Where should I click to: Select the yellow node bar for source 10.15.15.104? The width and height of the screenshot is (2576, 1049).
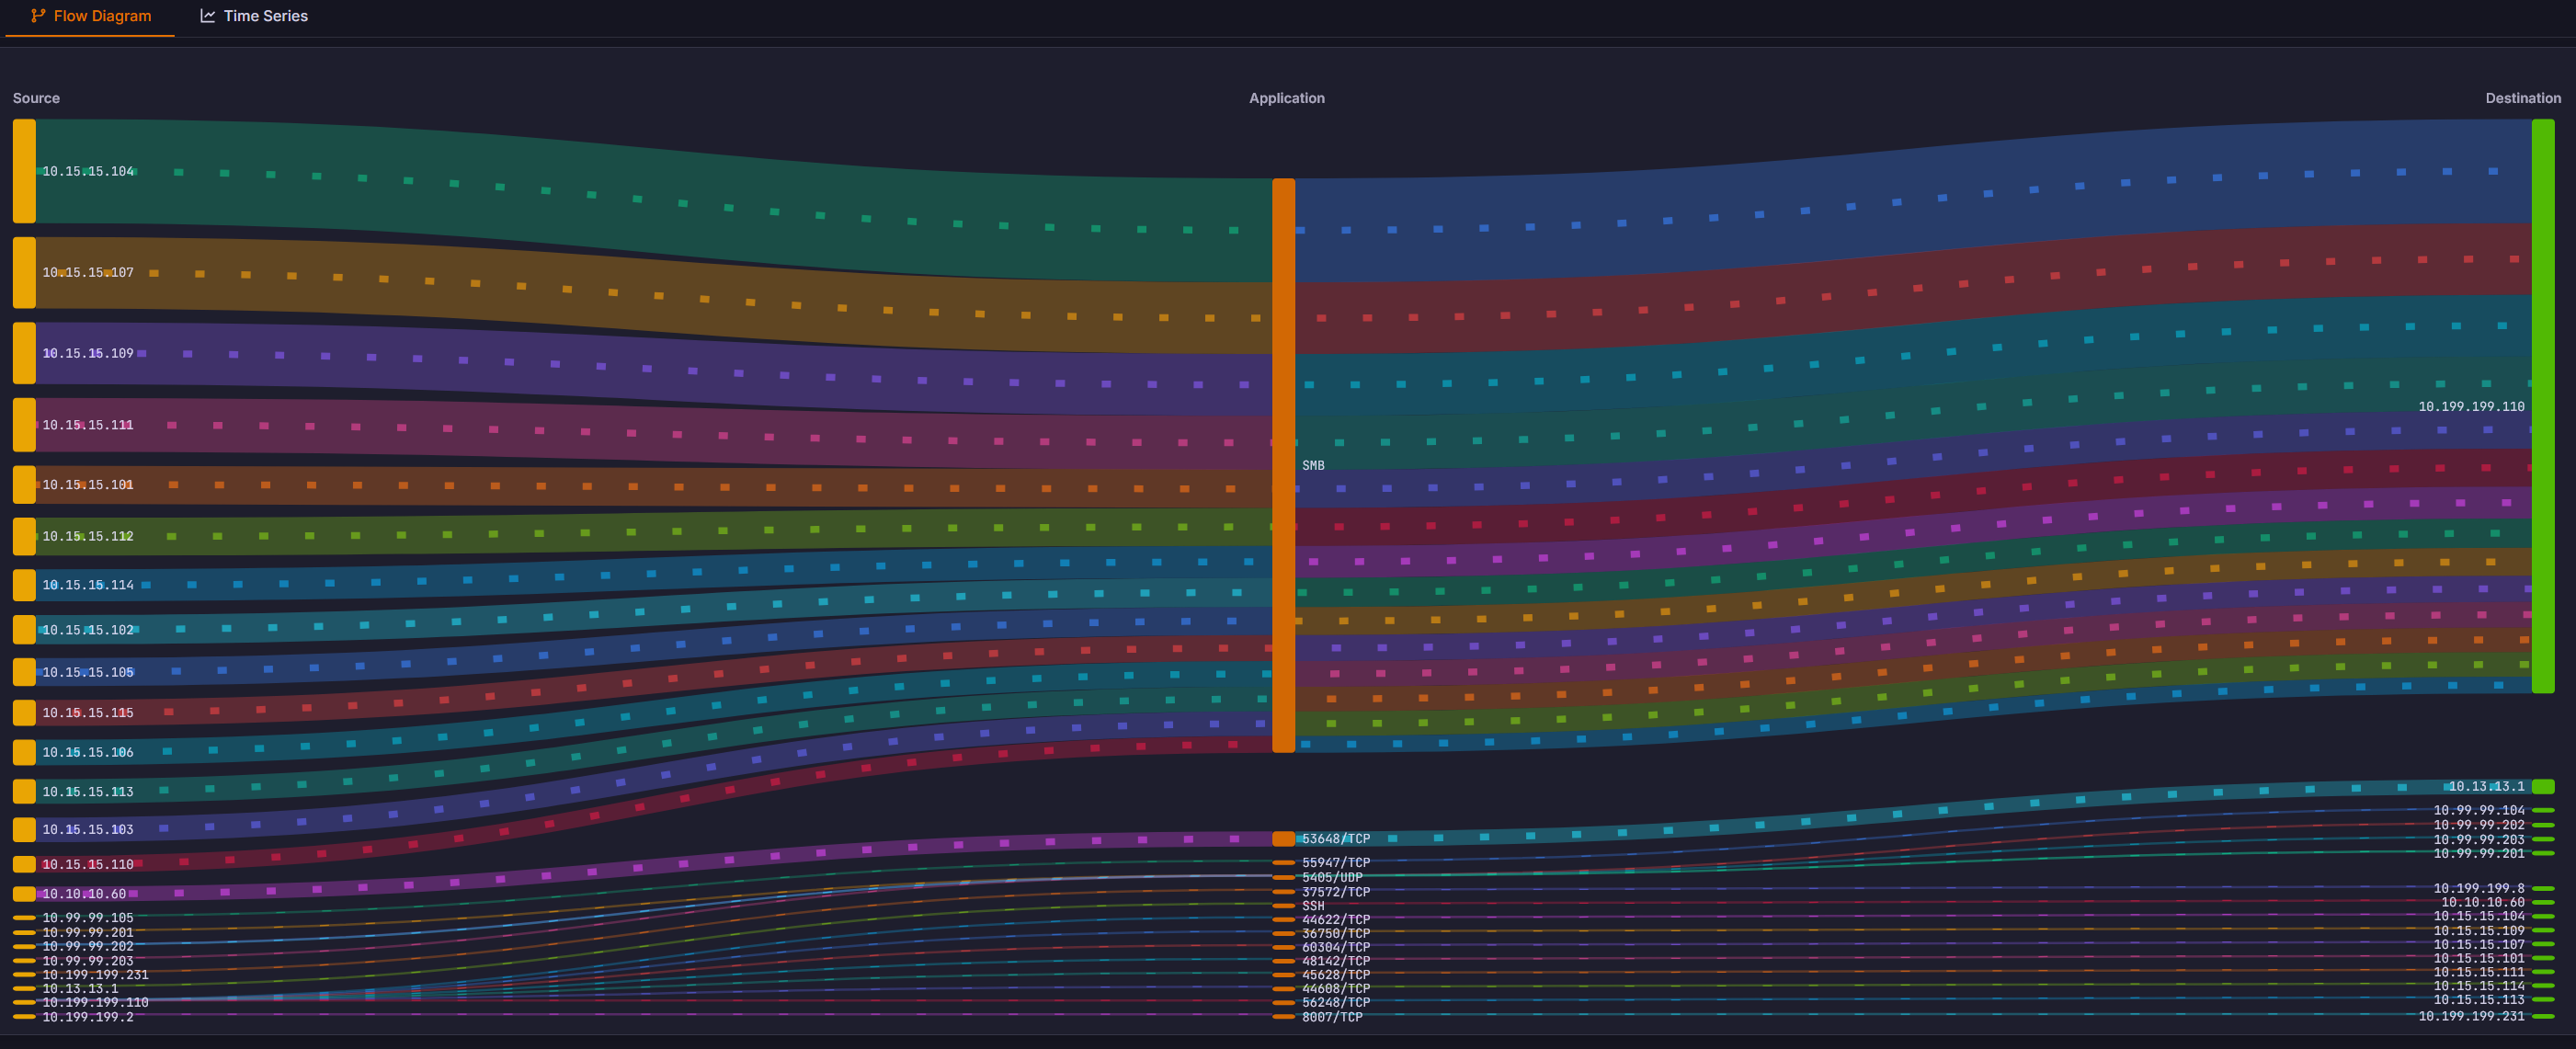coord(23,171)
